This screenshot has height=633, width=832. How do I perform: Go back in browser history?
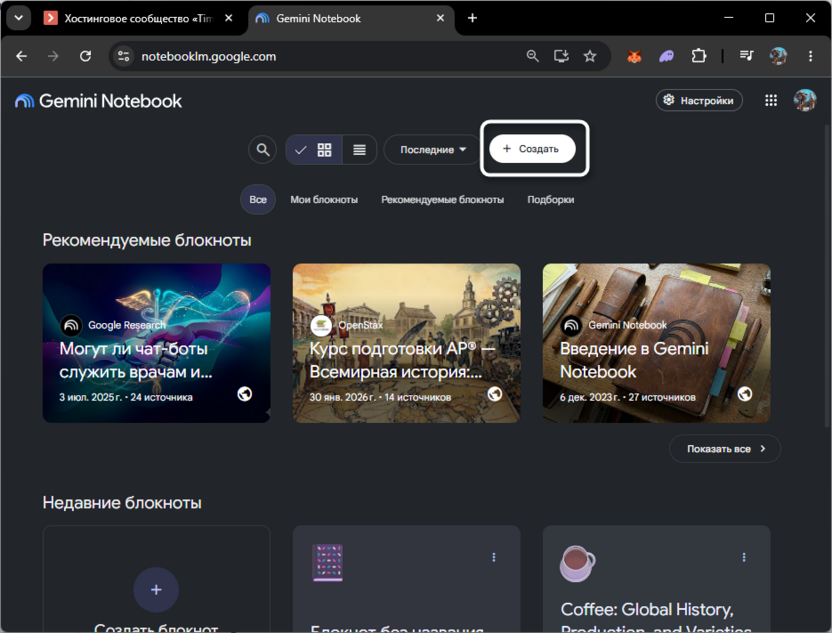coord(21,56)
